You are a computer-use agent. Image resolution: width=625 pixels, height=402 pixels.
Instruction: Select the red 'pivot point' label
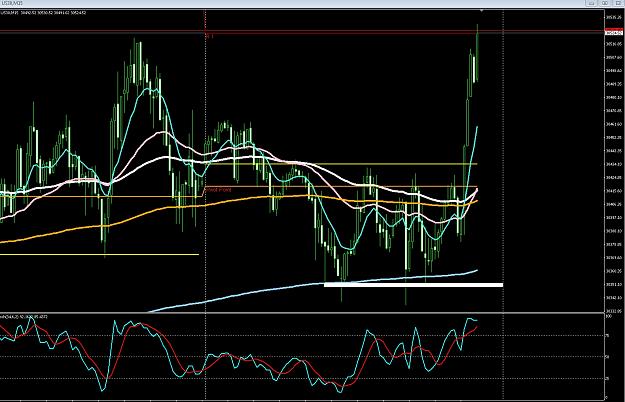(218, 190)
